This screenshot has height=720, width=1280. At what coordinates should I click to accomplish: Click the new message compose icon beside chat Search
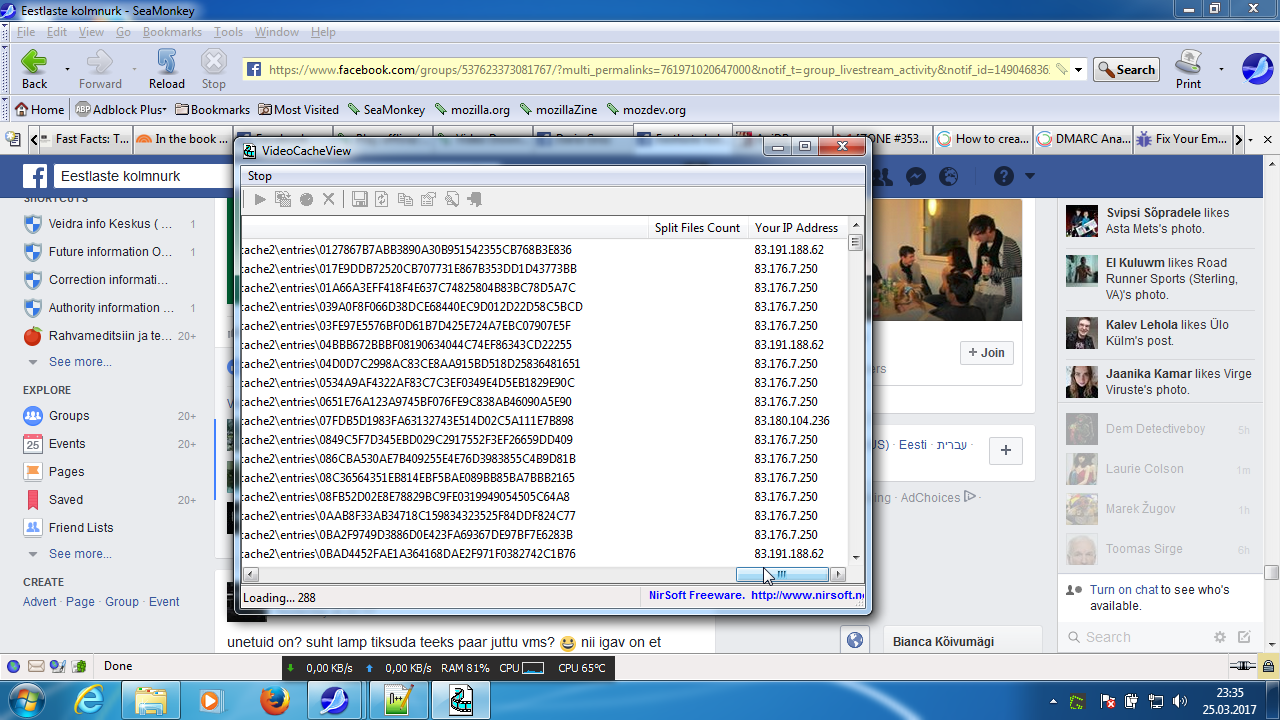point(1244,637)
